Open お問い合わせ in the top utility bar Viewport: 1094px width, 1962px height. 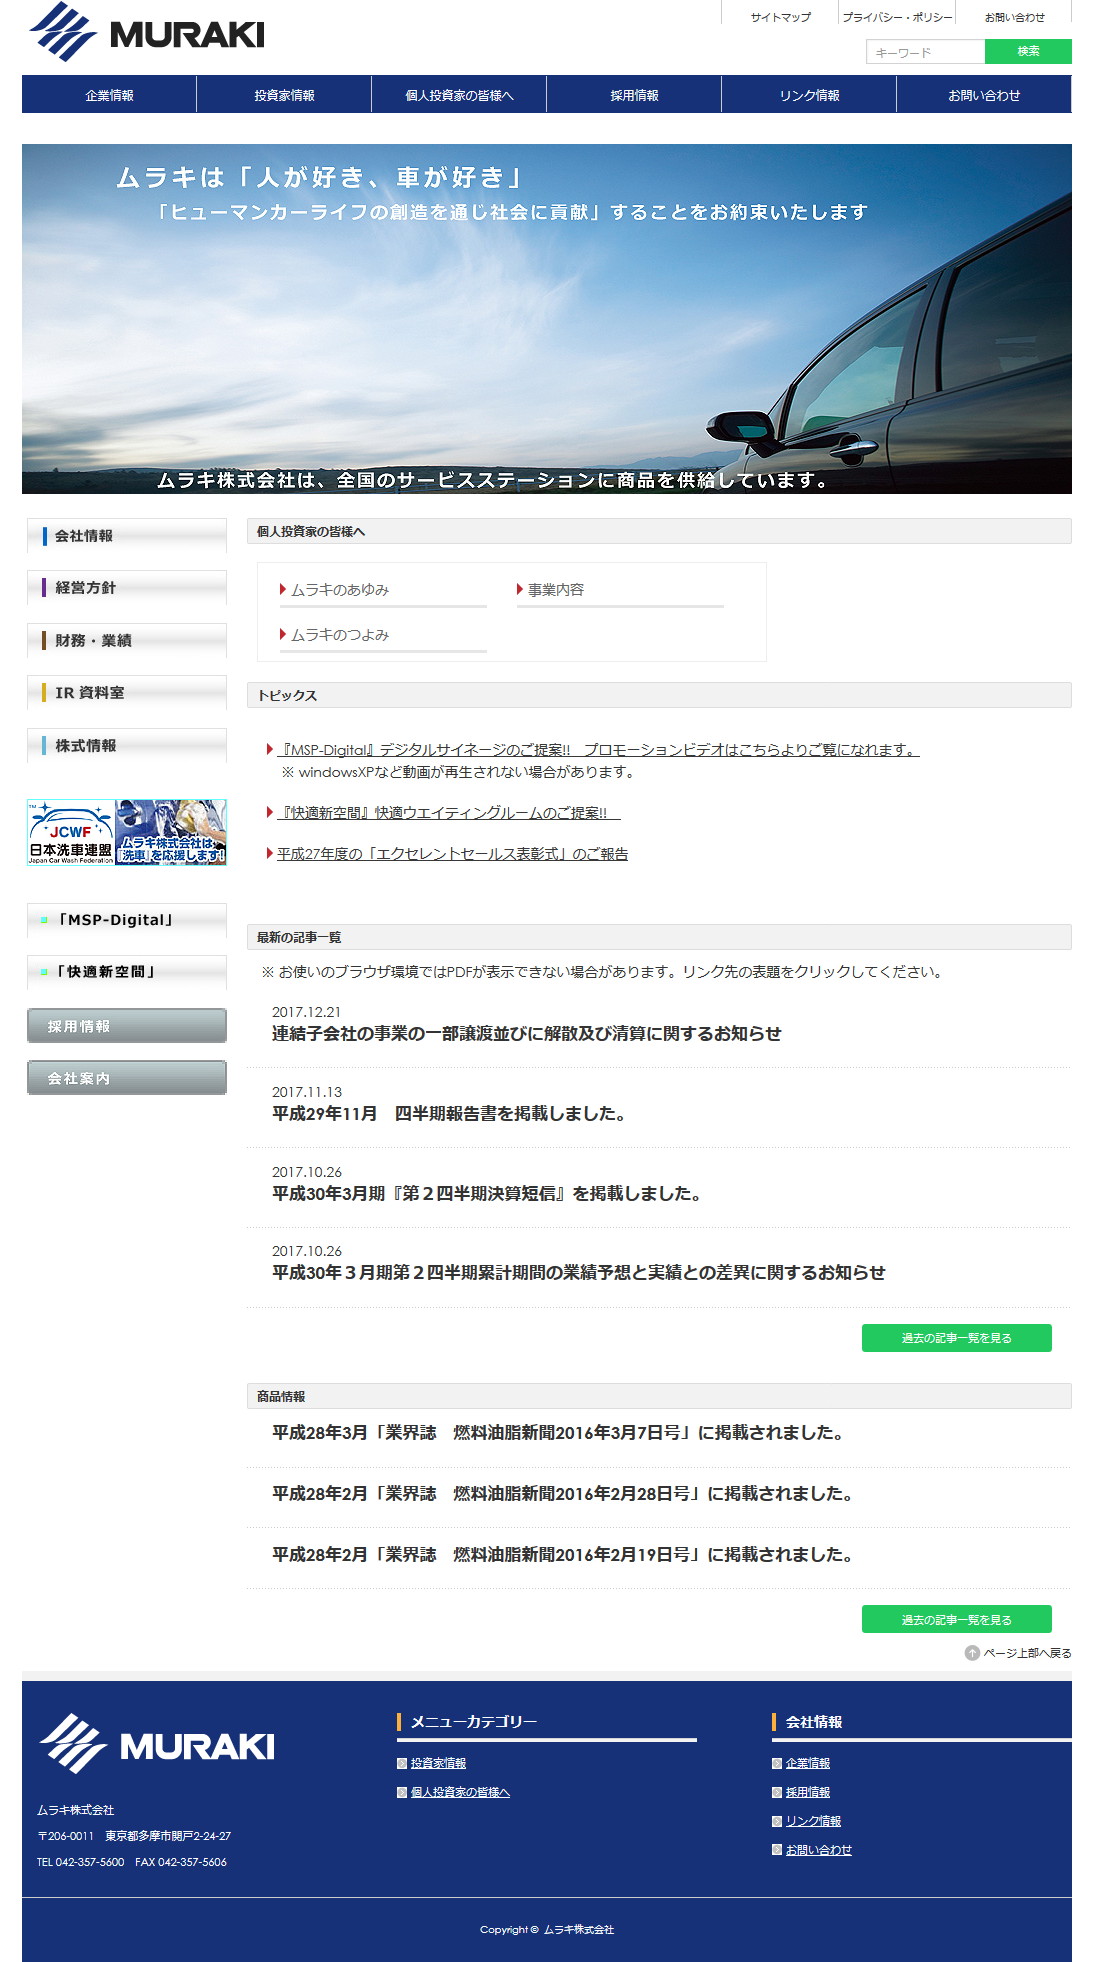[x=1014, y=17]
